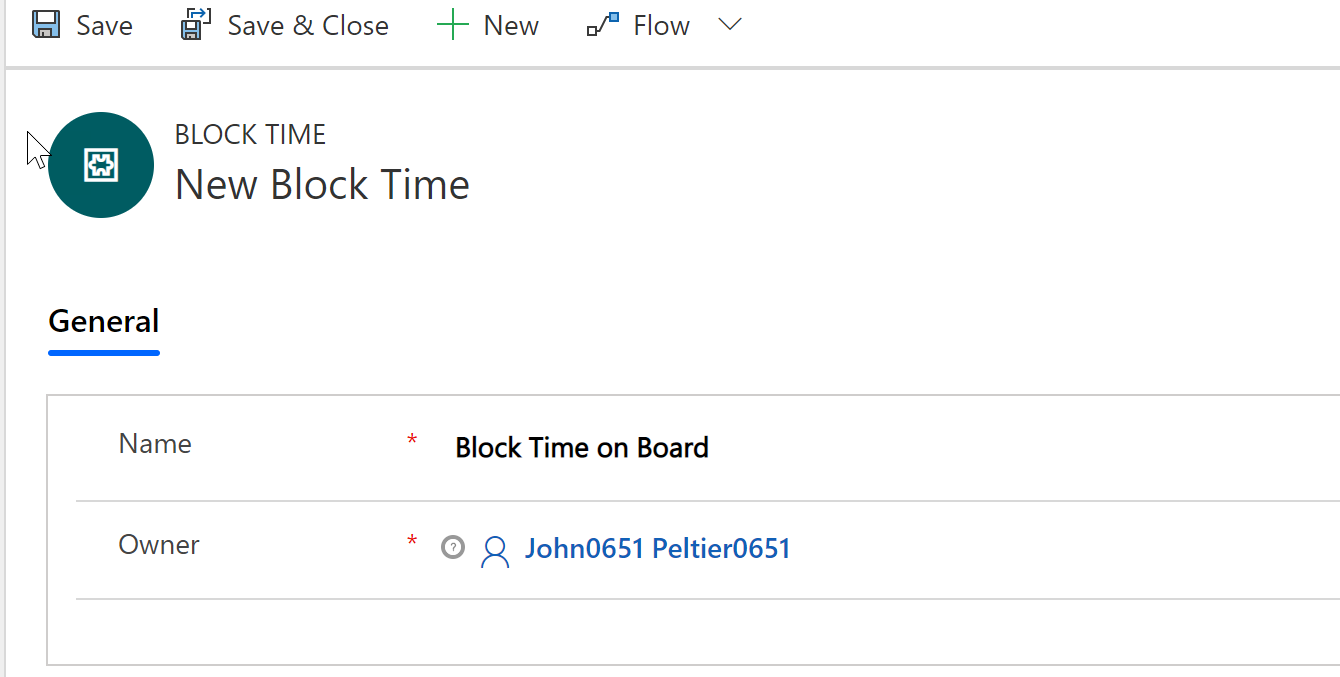Click the New command to create a record
This screenshot has width=1340, height=677.
(488, 24)
